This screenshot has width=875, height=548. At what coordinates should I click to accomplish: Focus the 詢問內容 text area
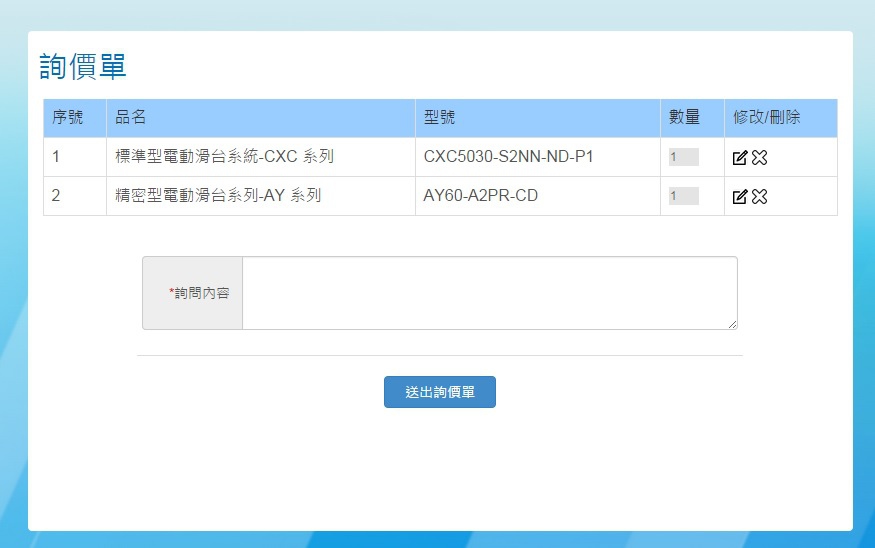(490, 293)
